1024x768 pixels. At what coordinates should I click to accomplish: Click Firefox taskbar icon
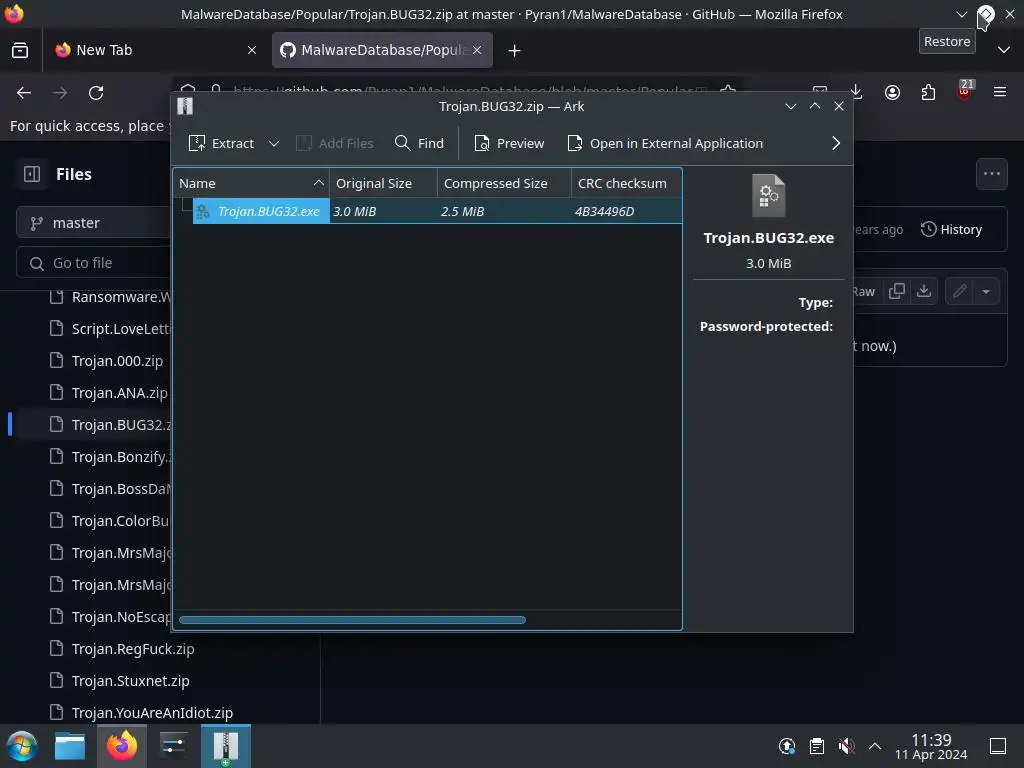coord(121,746)
